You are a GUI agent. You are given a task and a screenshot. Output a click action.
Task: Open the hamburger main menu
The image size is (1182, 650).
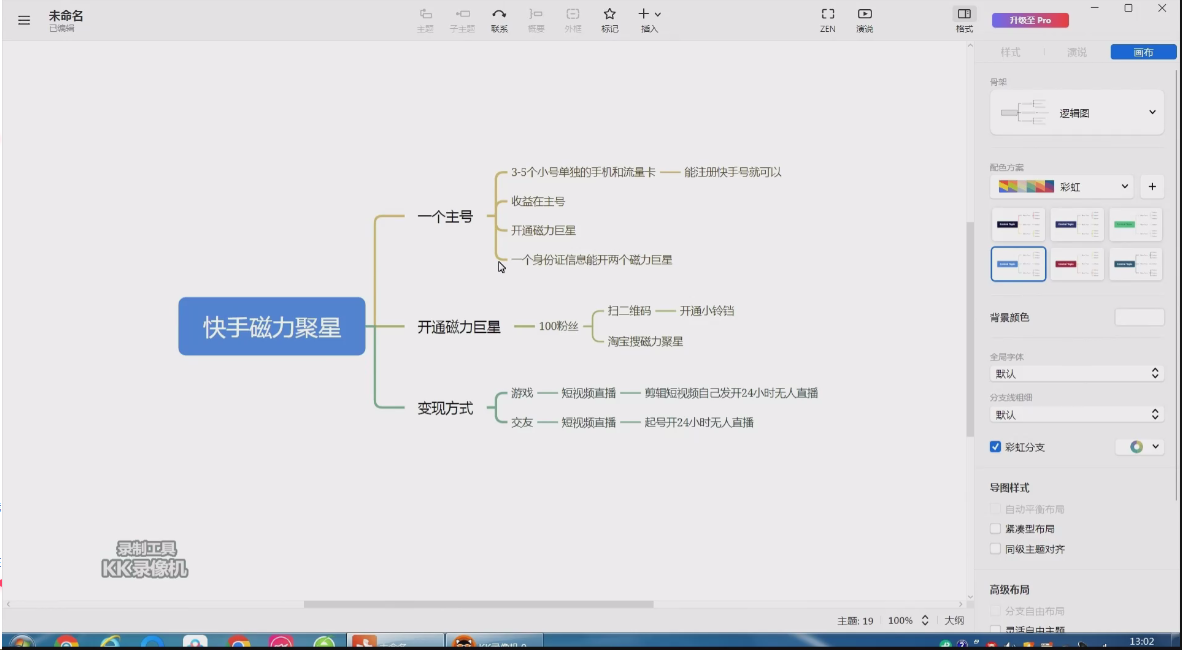[24, 20]
